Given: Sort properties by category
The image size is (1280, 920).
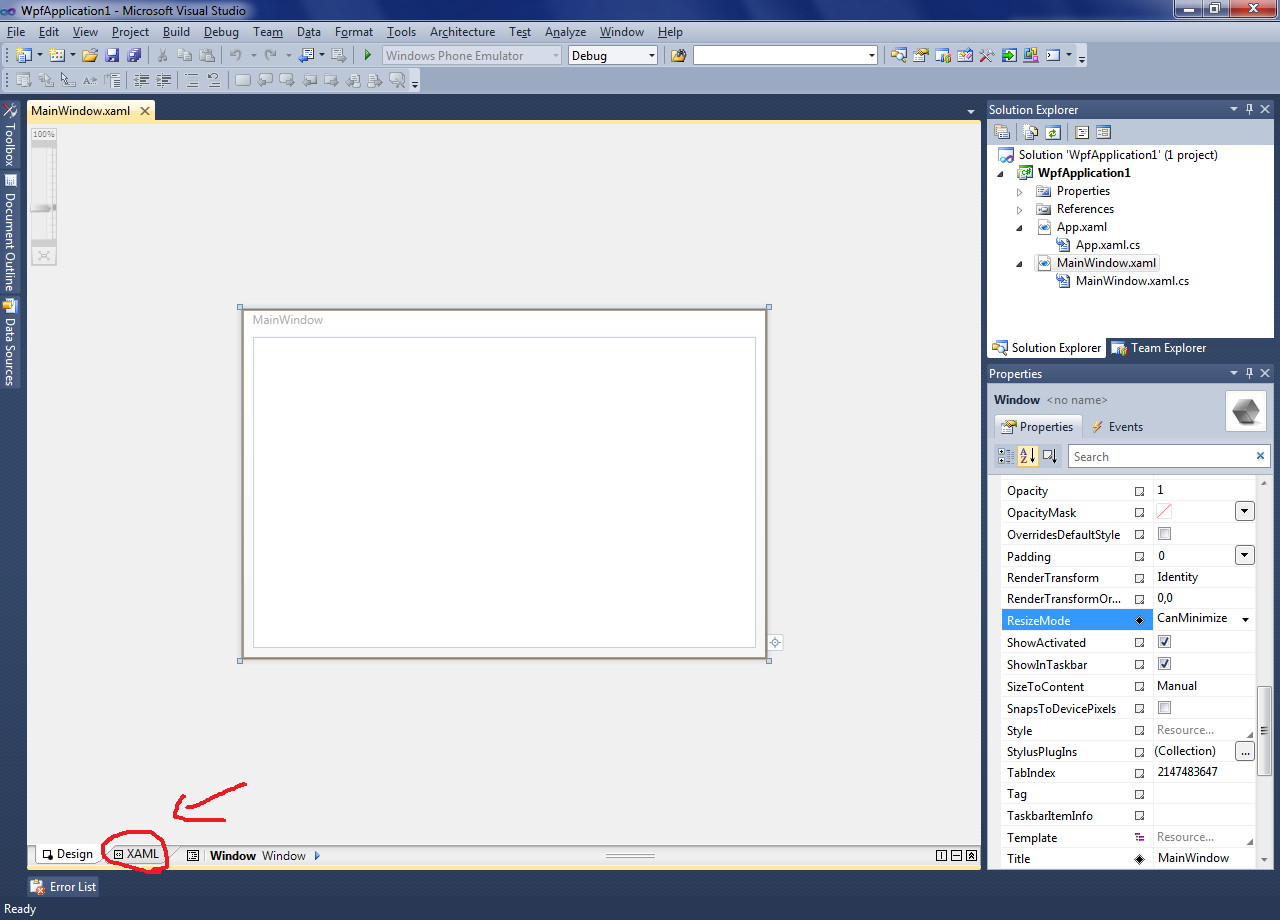Looking at the screenshot, I should pos(1006,456).
